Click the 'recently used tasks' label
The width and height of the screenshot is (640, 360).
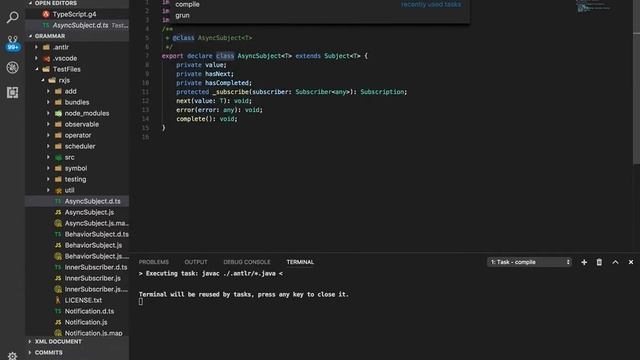431,4
